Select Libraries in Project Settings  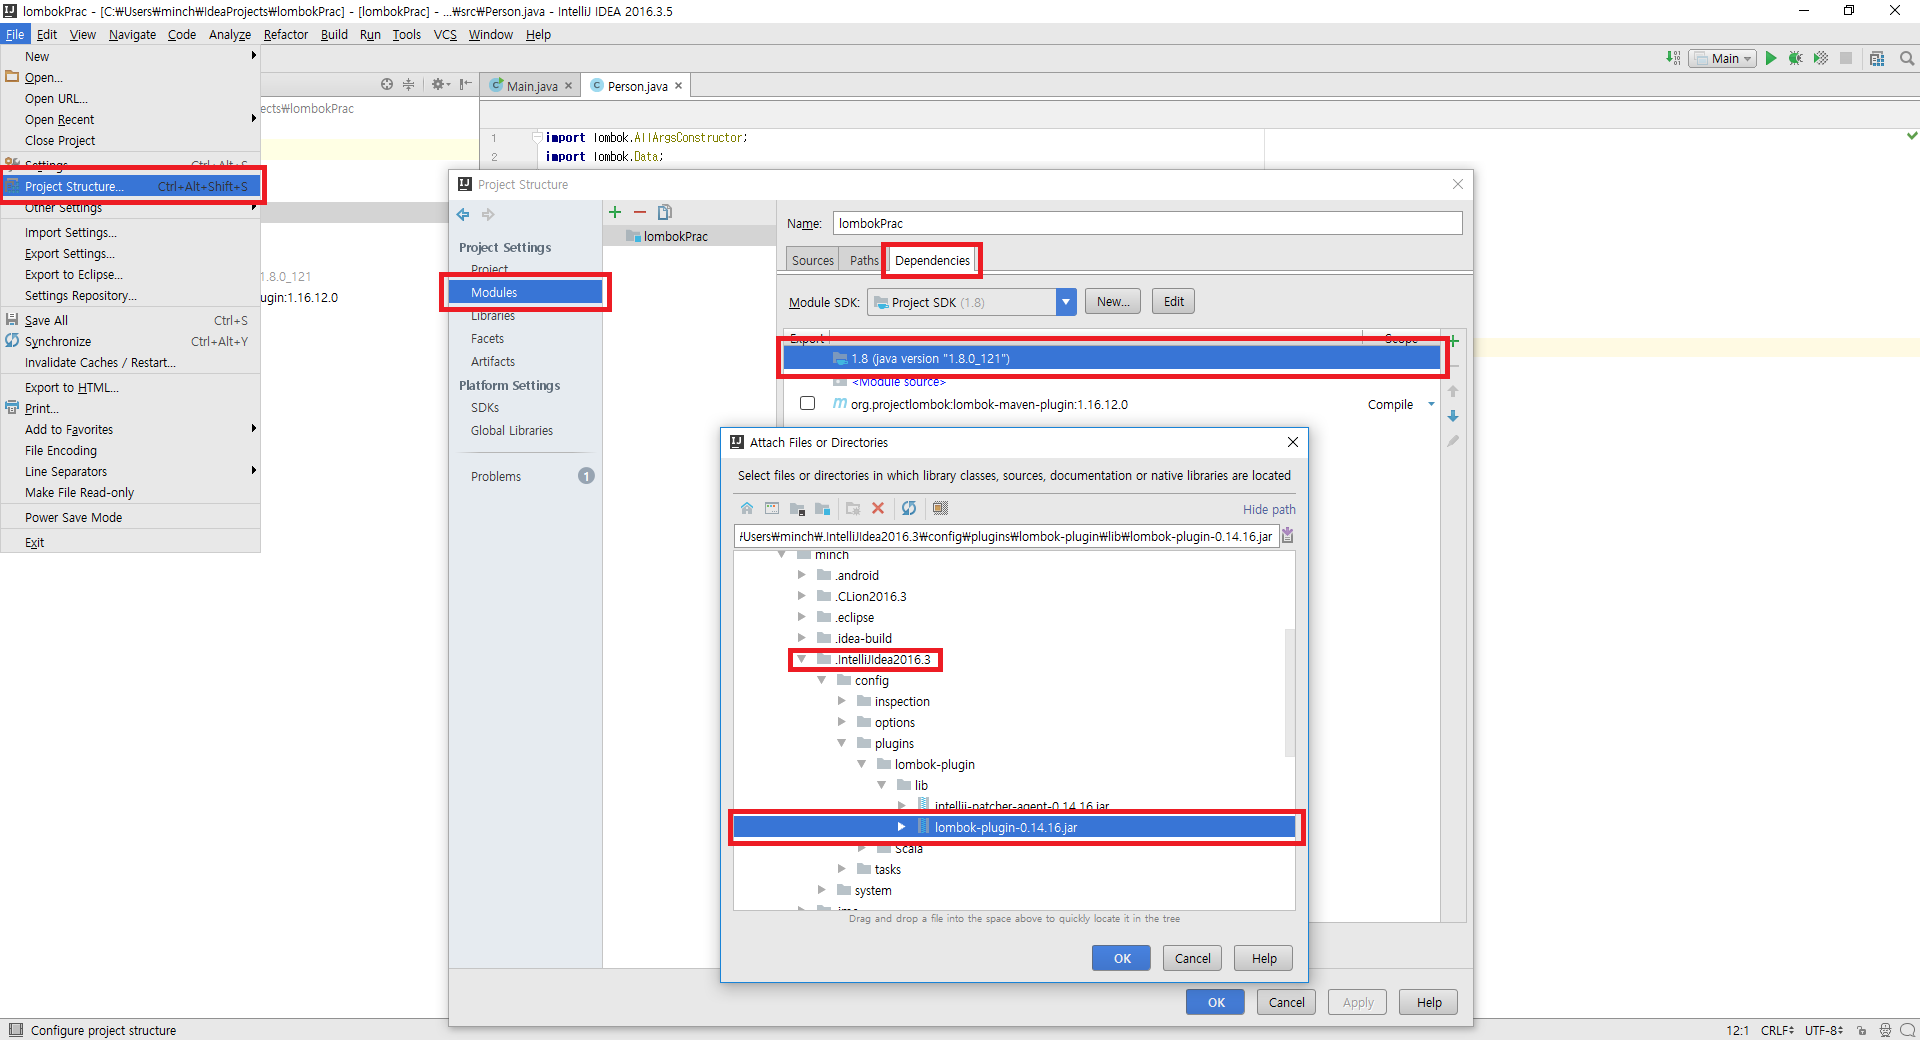493,316
